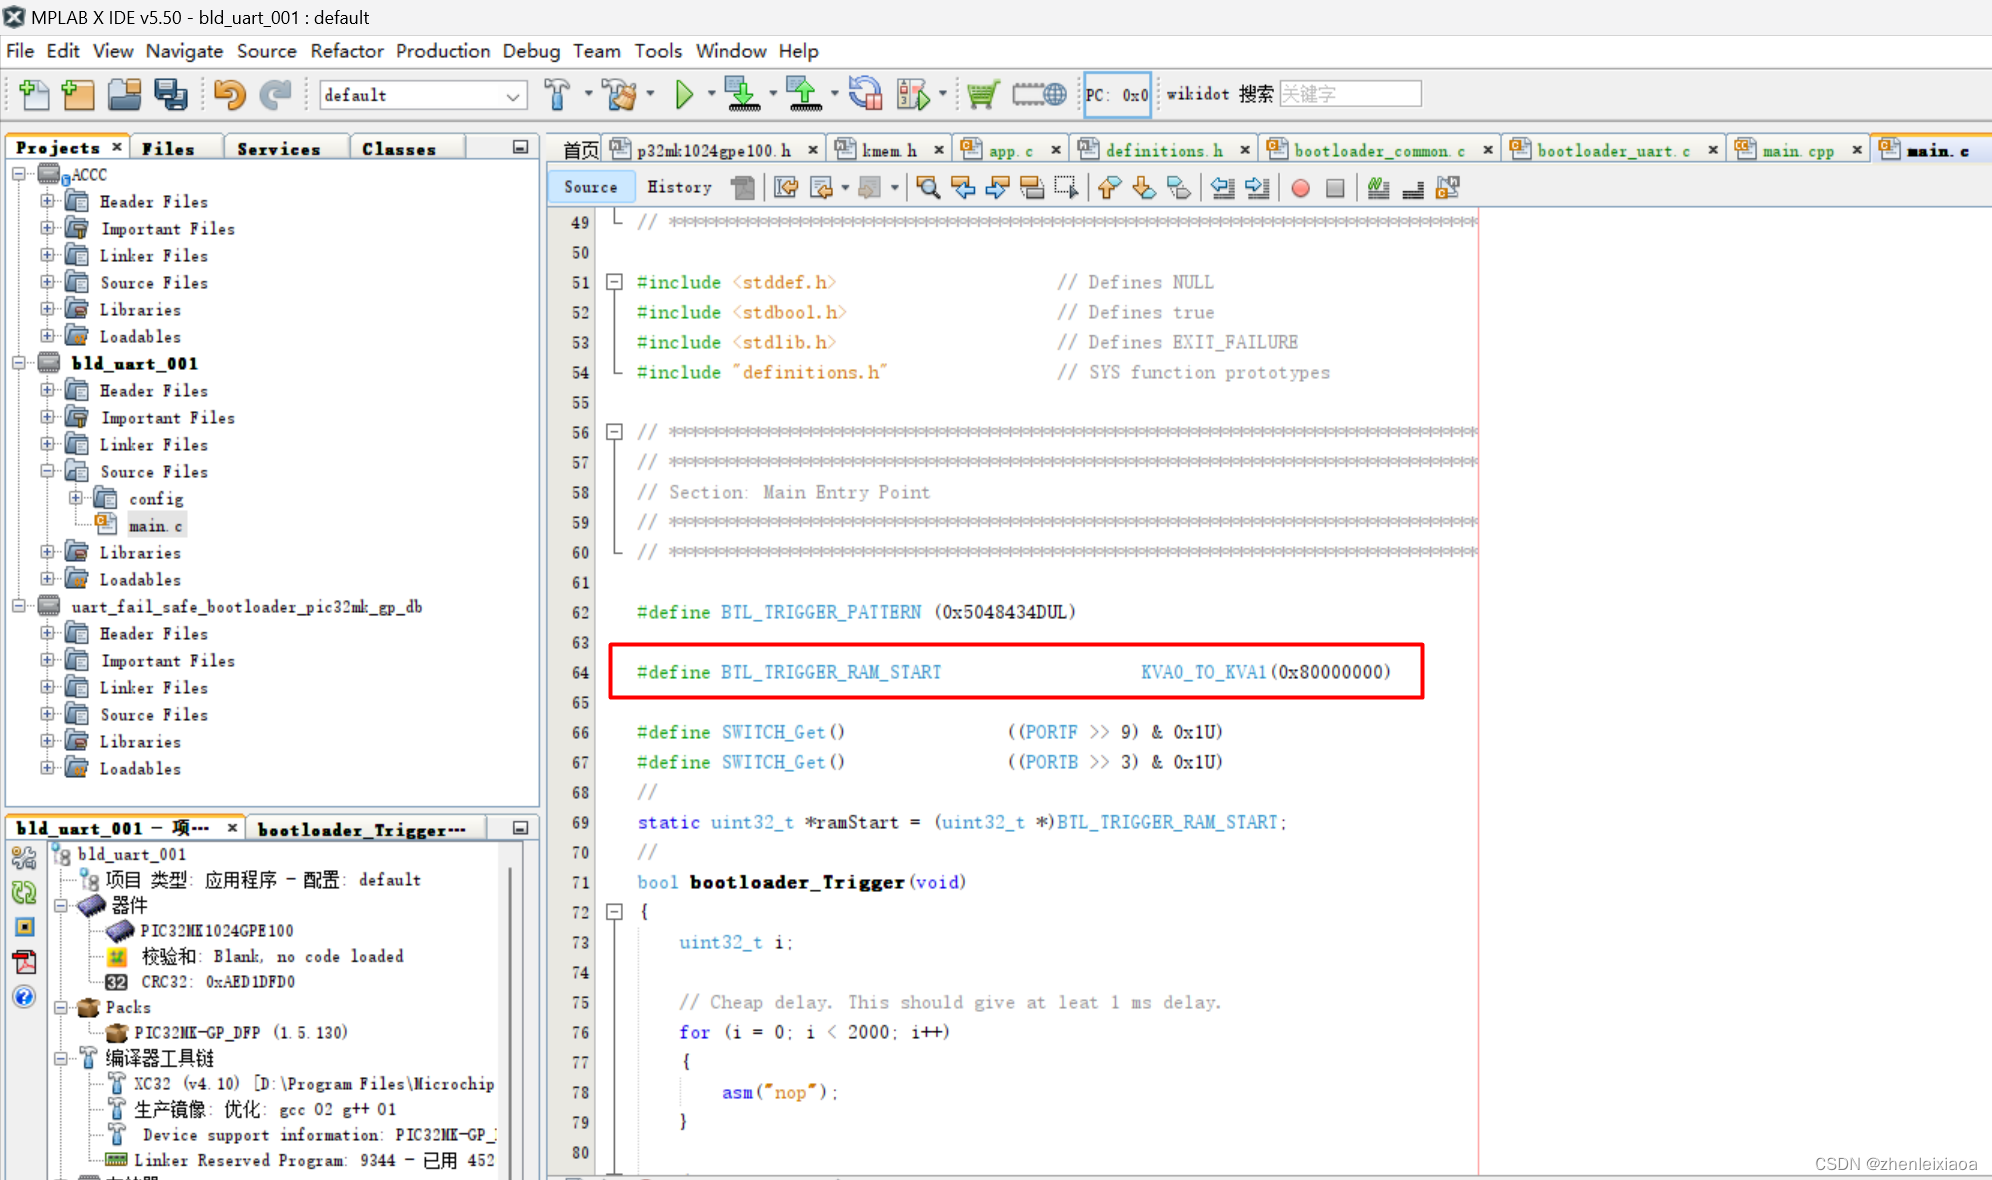The height and width of the screenshot is (1180, 1992).
Task: Click the Shift Line Right icon
Action: [1257, 188]
